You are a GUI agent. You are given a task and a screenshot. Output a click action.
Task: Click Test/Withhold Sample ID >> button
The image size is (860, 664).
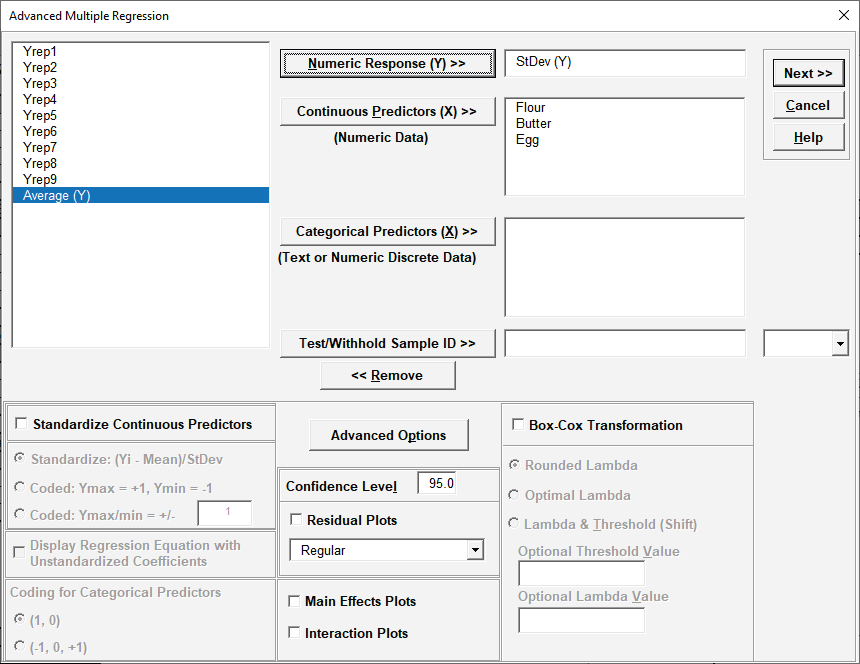(x=387, y=343)
